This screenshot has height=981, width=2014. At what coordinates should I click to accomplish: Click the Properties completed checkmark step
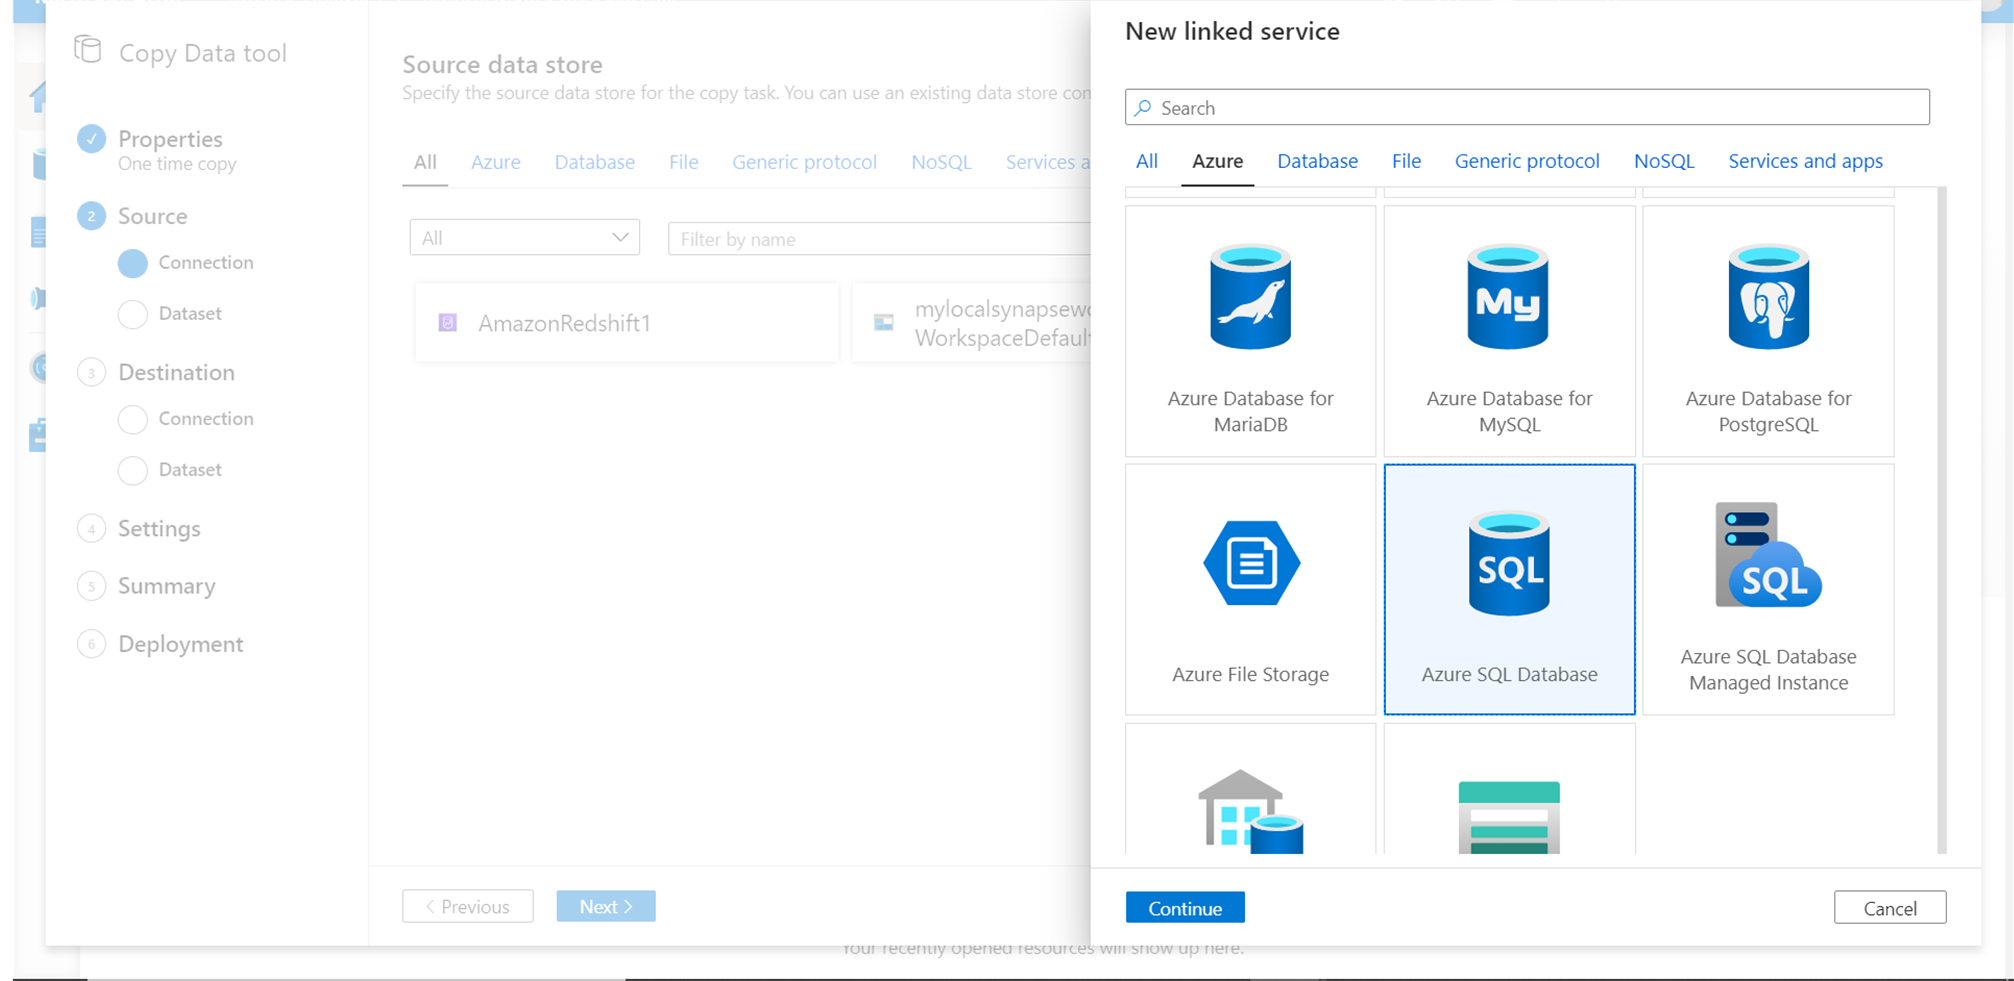[92, 139]
